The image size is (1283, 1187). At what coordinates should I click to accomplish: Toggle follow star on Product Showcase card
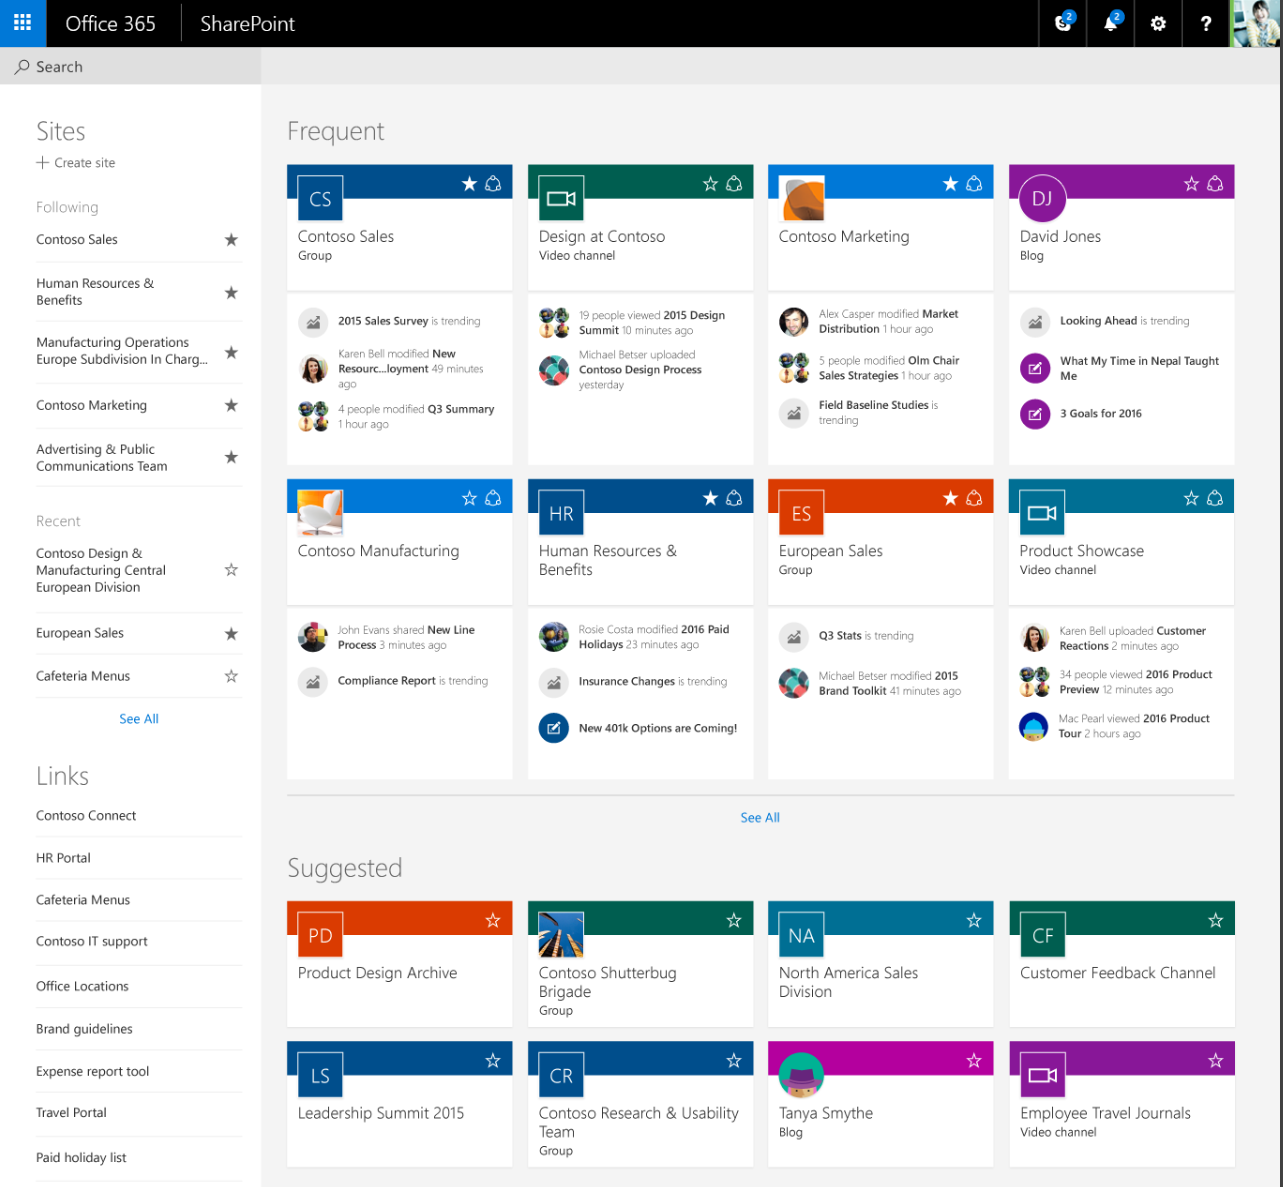tap(1191, 498)
